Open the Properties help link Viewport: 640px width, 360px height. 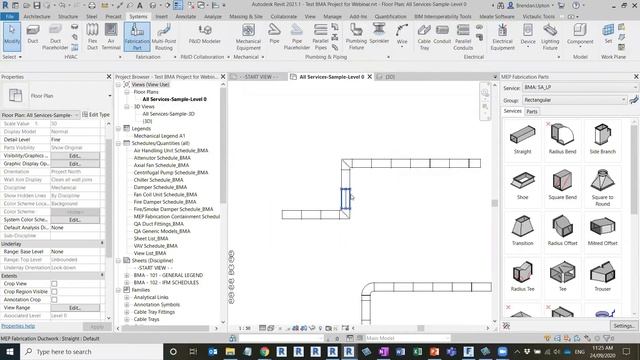click(x=18, y=326)
